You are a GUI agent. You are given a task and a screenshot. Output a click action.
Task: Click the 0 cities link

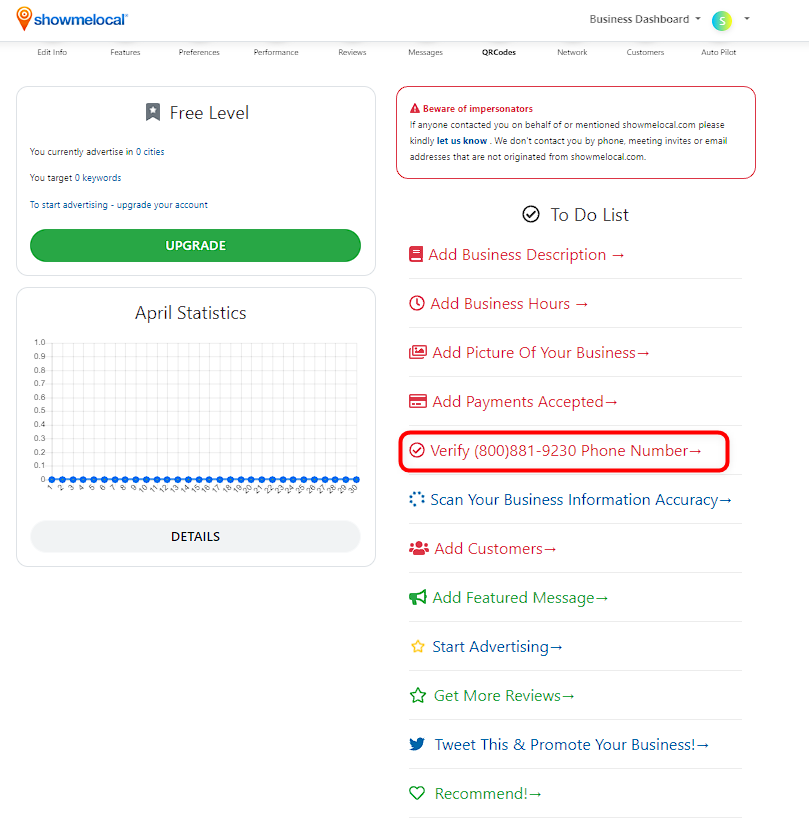tap(150, 152)
